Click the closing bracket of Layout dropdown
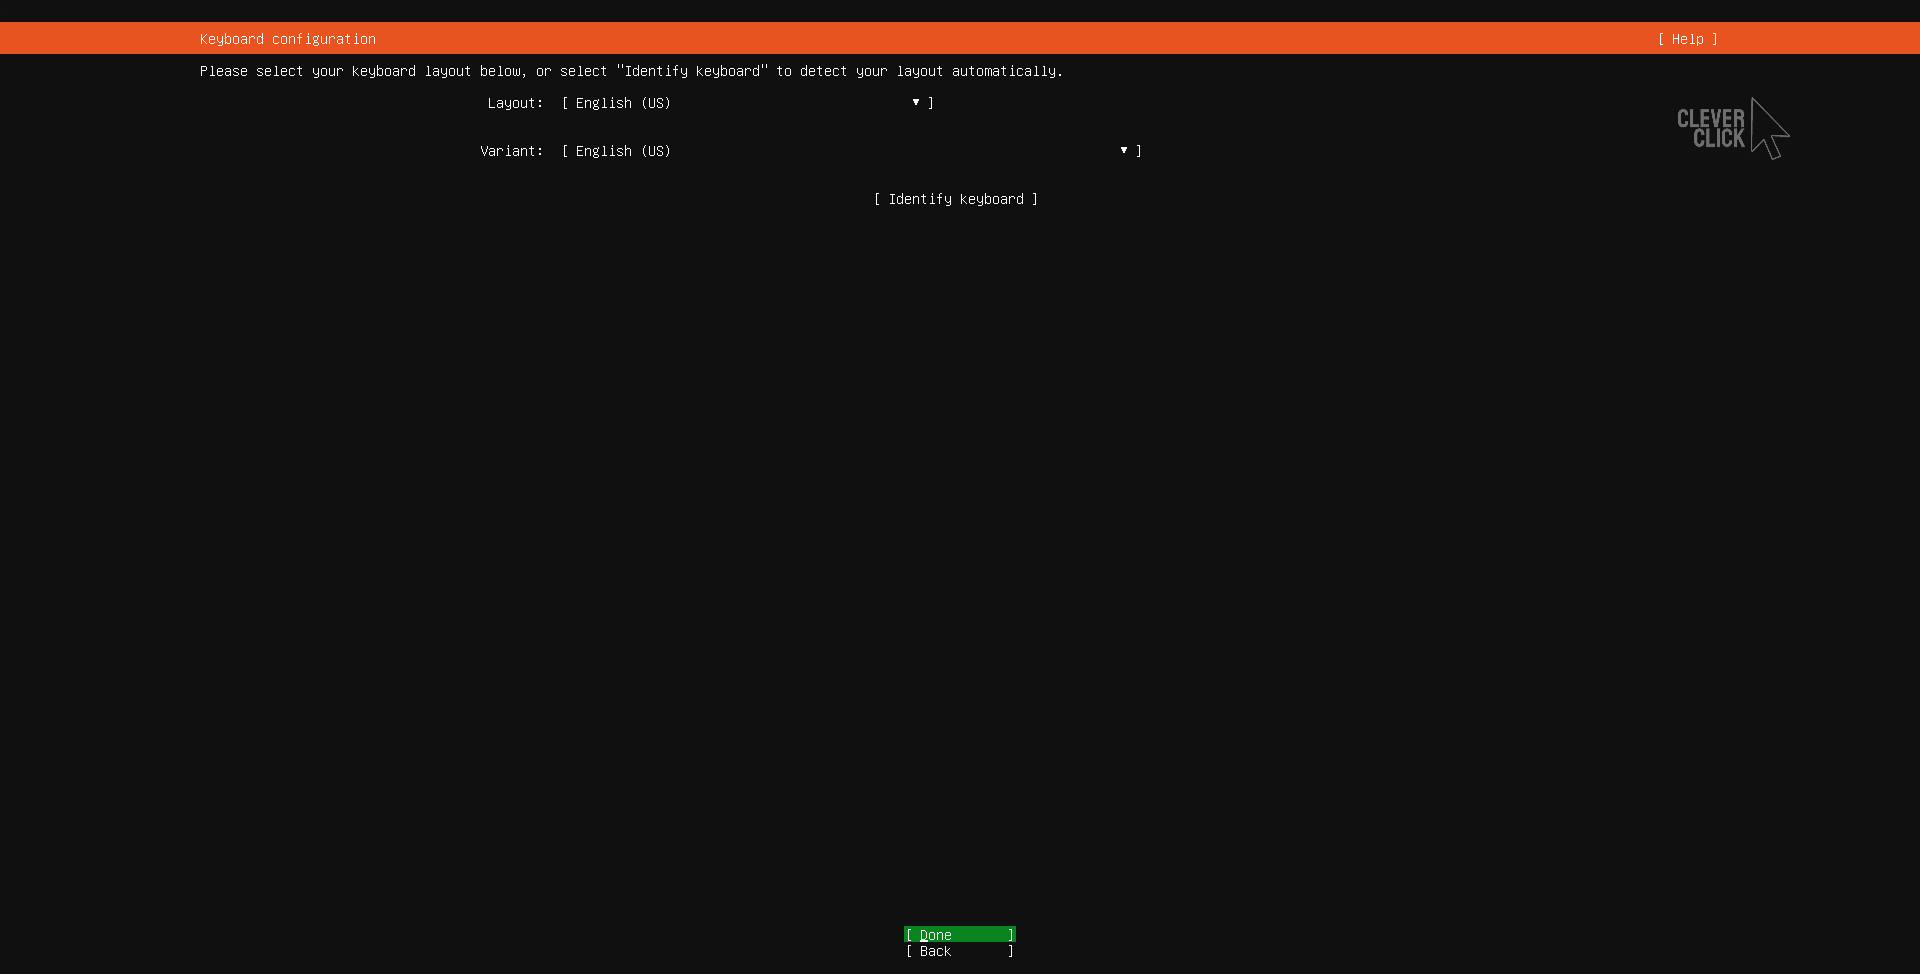The height and width of the screenshot is (974, 1920). pyautogui.click(x=931, y=103)
